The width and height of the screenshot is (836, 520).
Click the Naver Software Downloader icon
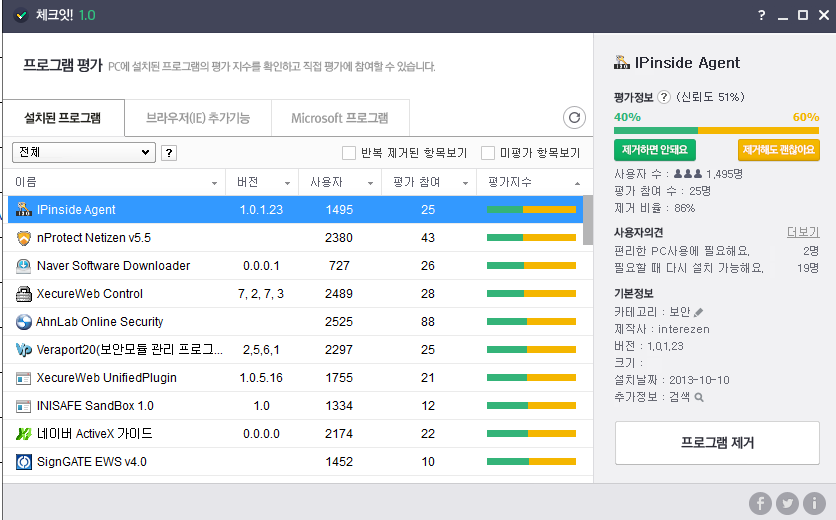tap(23, 266)
